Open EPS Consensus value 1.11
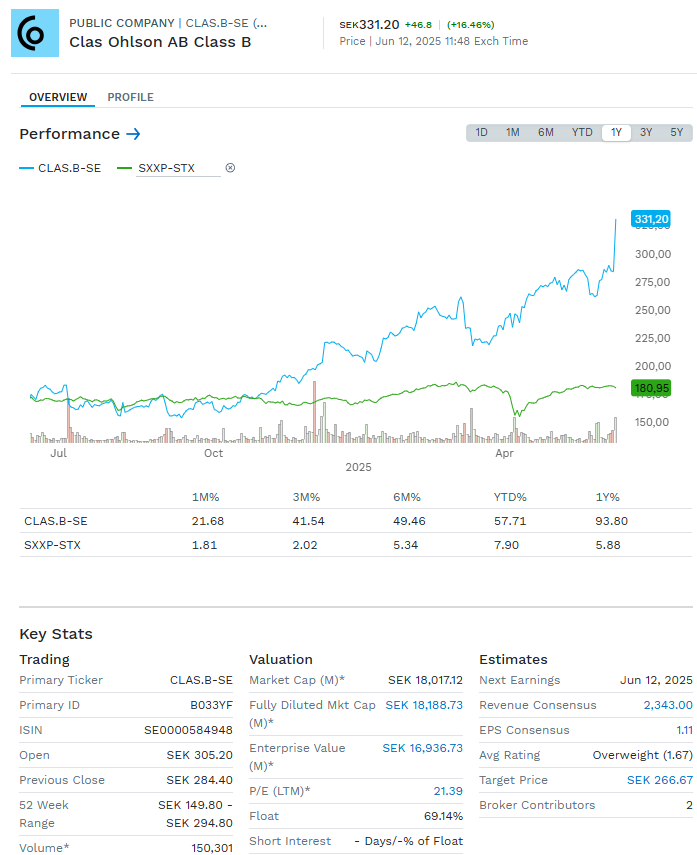 click(x=684, y=730)
